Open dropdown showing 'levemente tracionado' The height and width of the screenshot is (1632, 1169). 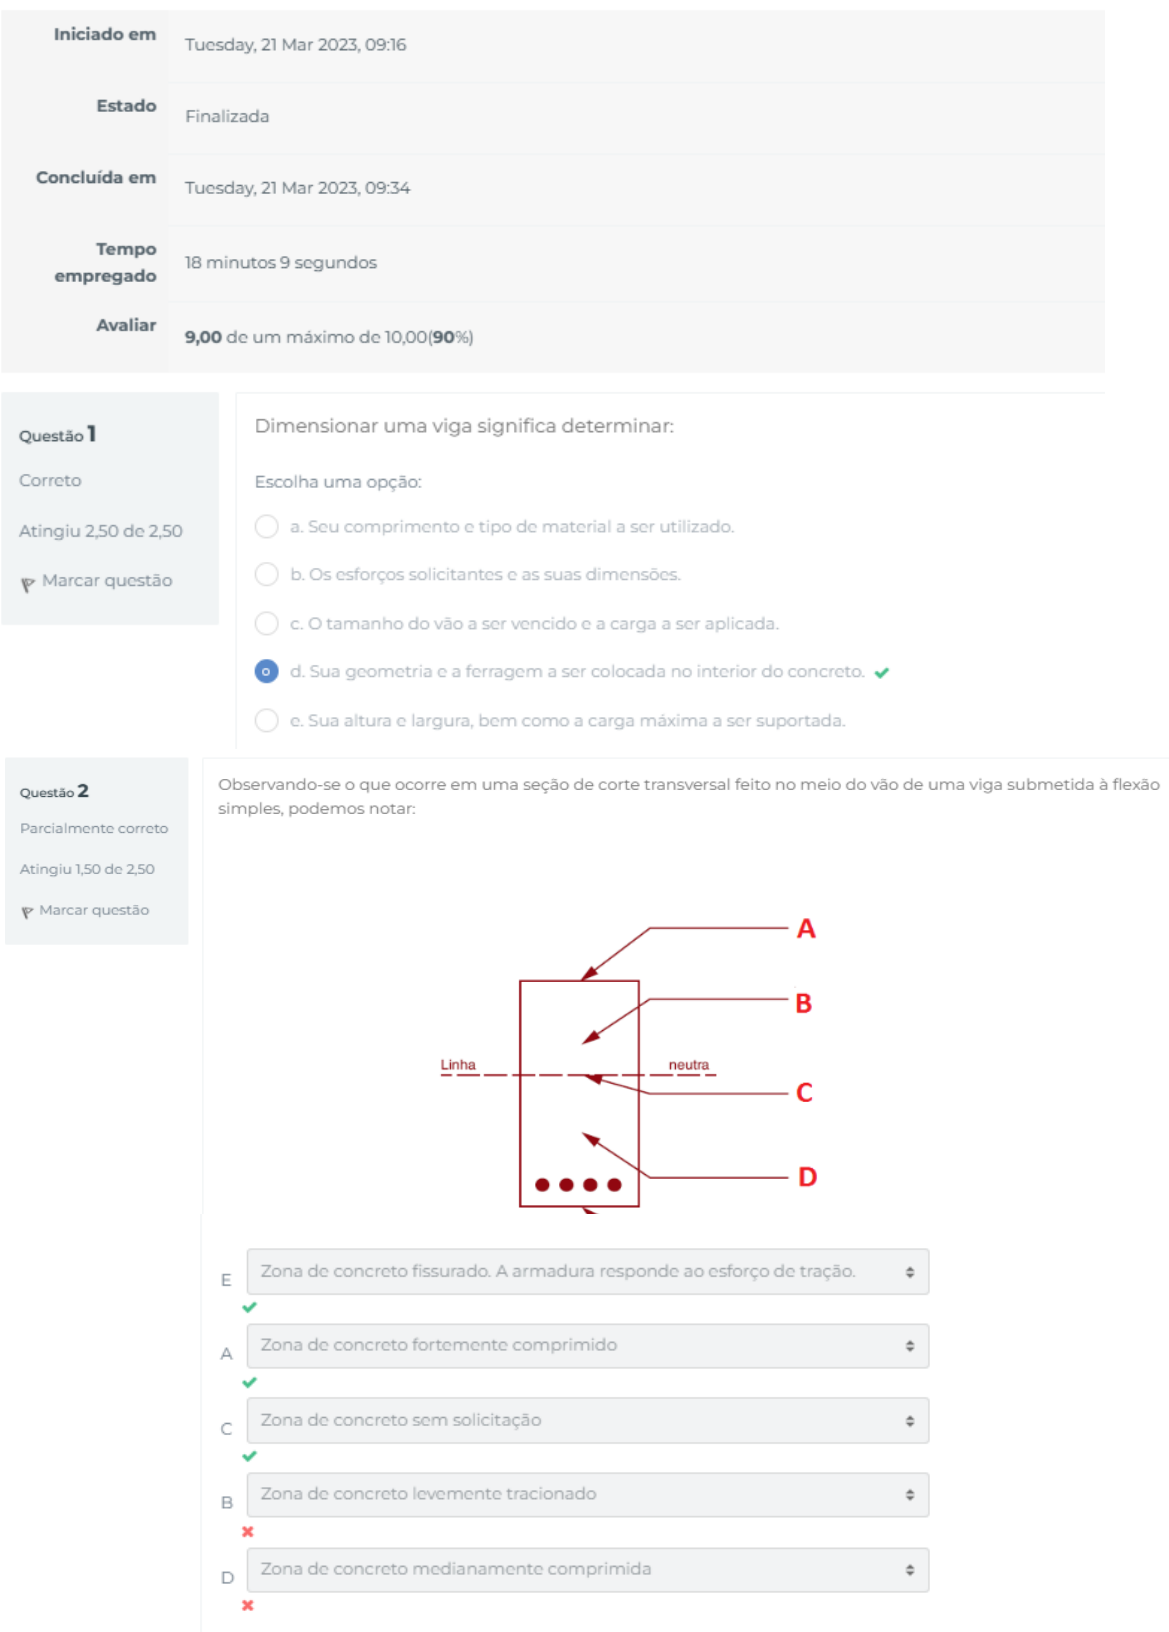(x=587, y=1494)
